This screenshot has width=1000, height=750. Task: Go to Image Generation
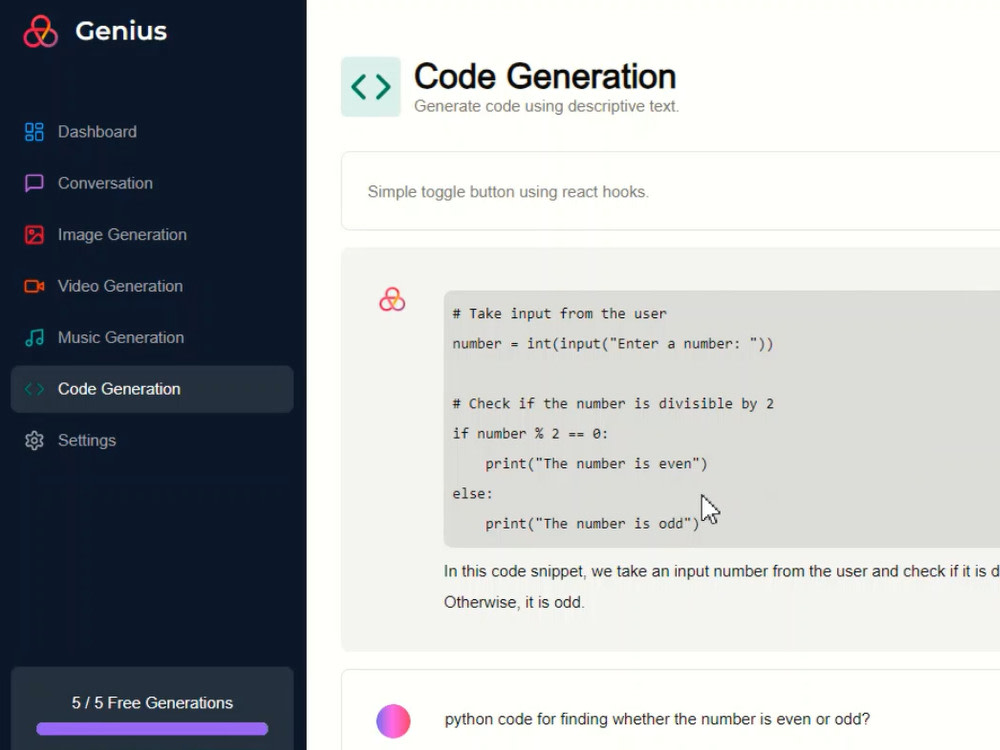pyautogui.click(x=152, y=235)
